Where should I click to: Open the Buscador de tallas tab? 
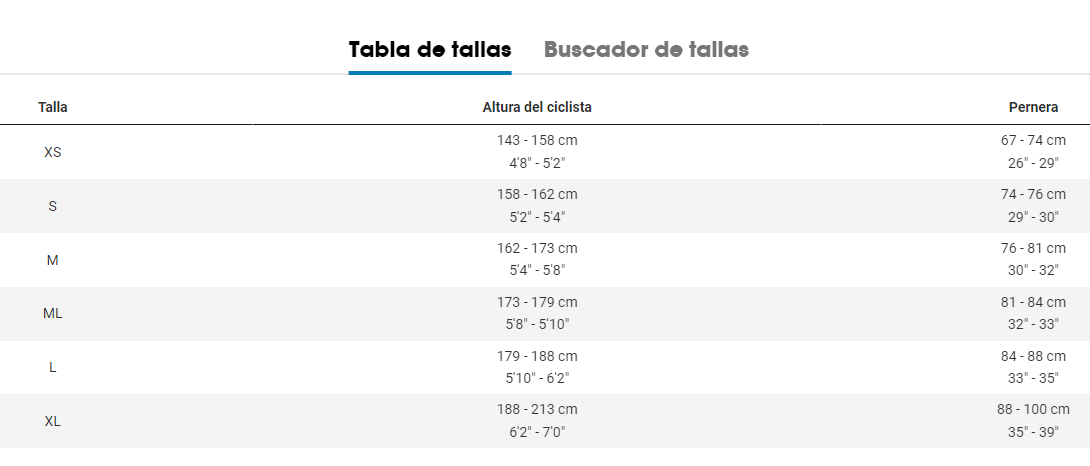click(x=646, y=50)
